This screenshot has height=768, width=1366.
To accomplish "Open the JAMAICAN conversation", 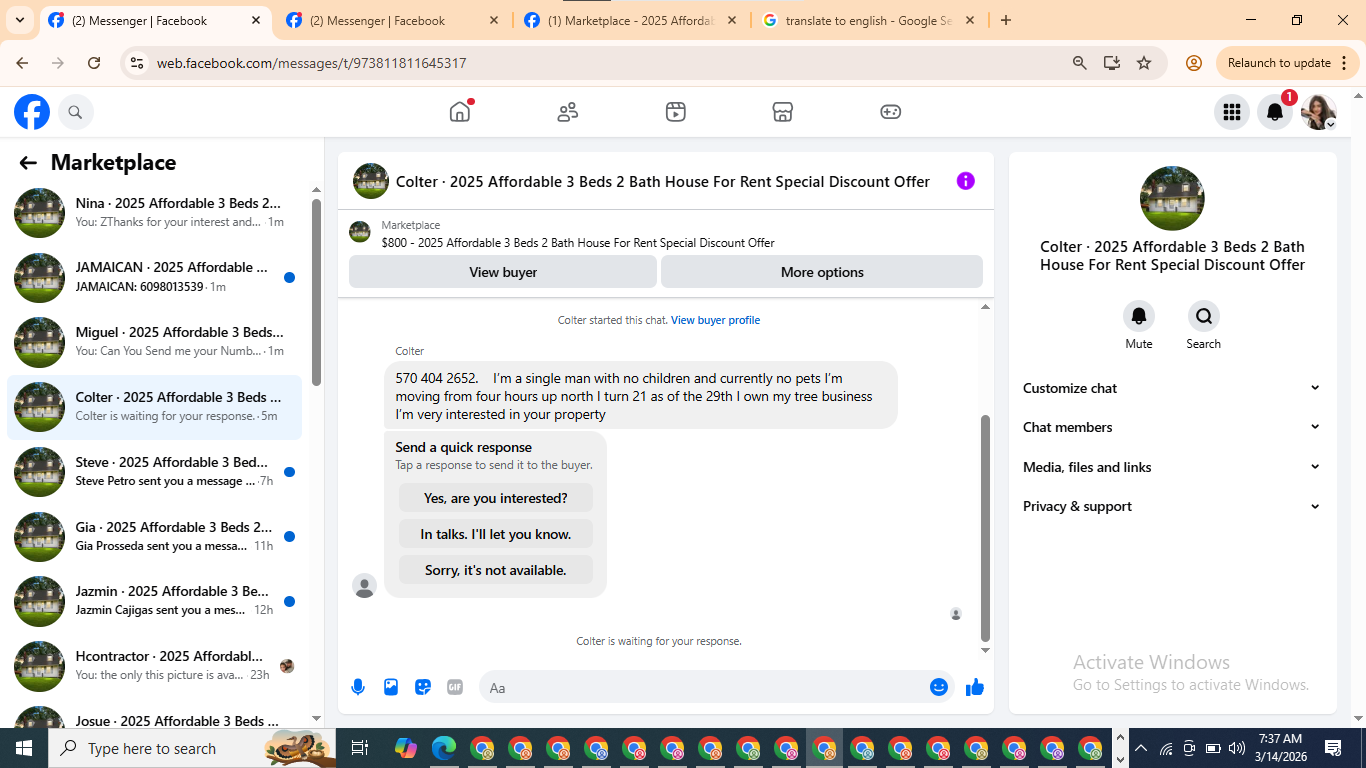I will click(154, 278).
